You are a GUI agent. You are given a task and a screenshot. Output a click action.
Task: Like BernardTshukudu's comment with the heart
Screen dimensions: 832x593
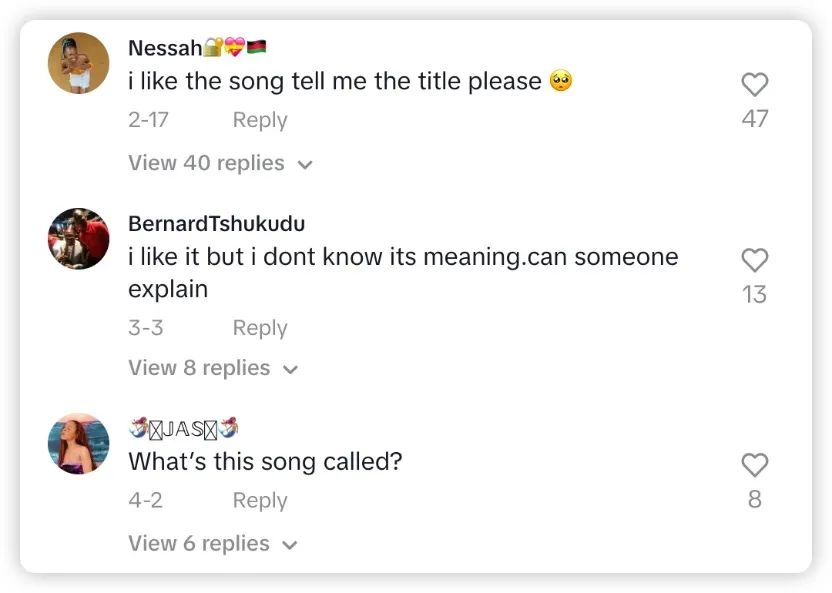(x=754, y=260)
